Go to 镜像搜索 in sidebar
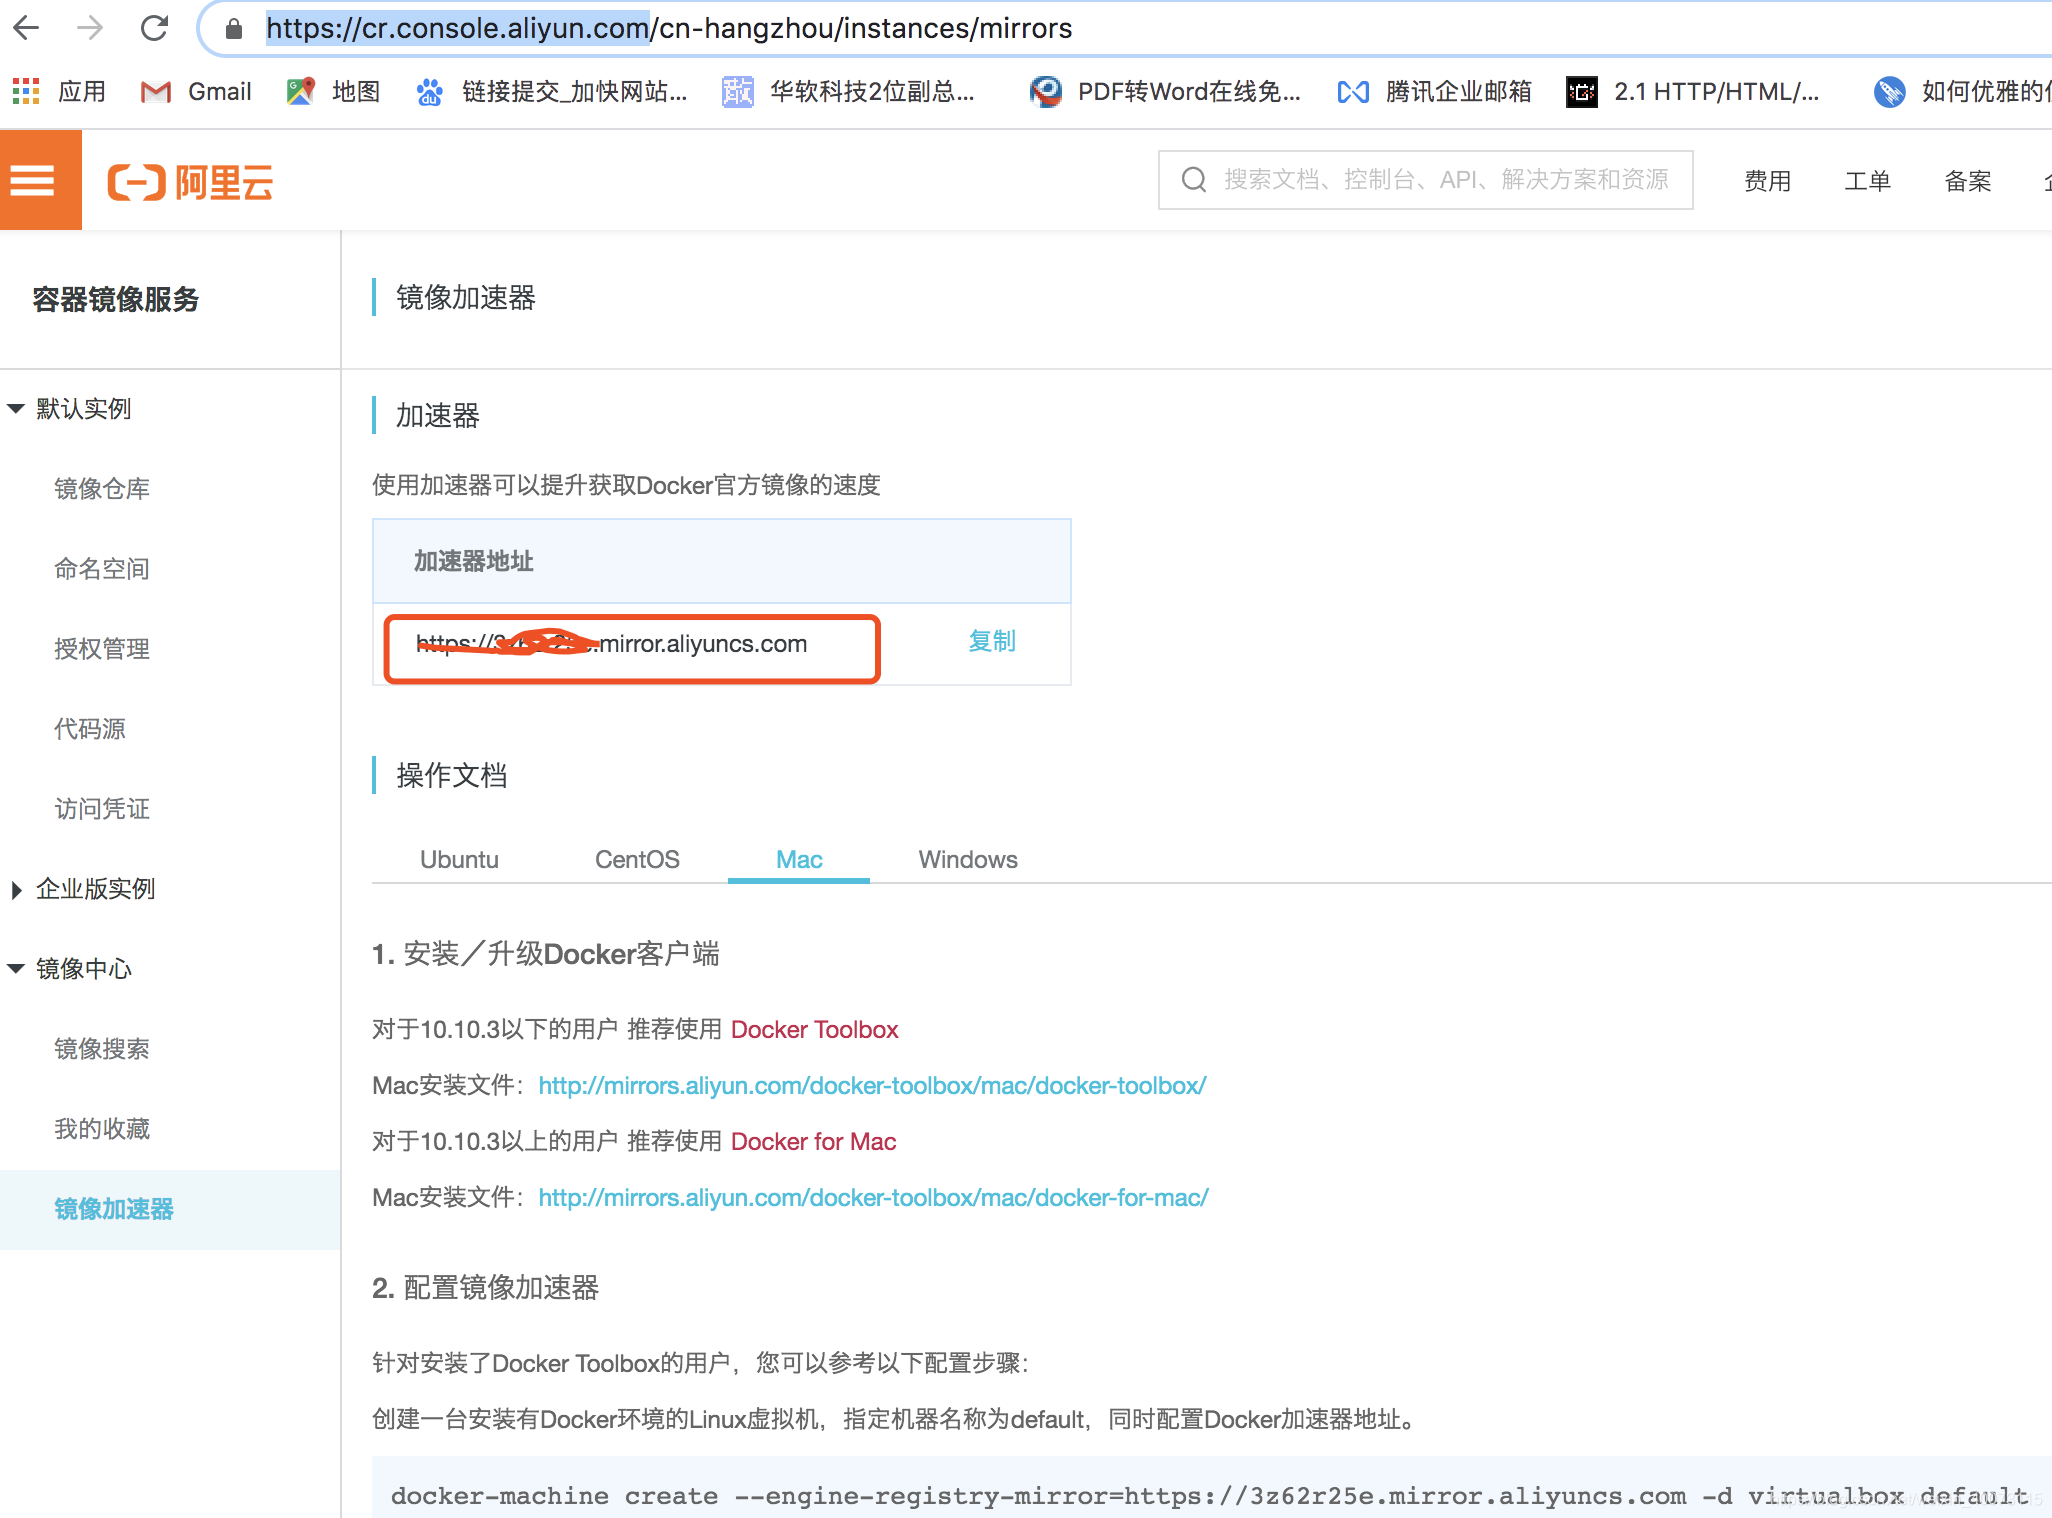 click(102, 1049)
